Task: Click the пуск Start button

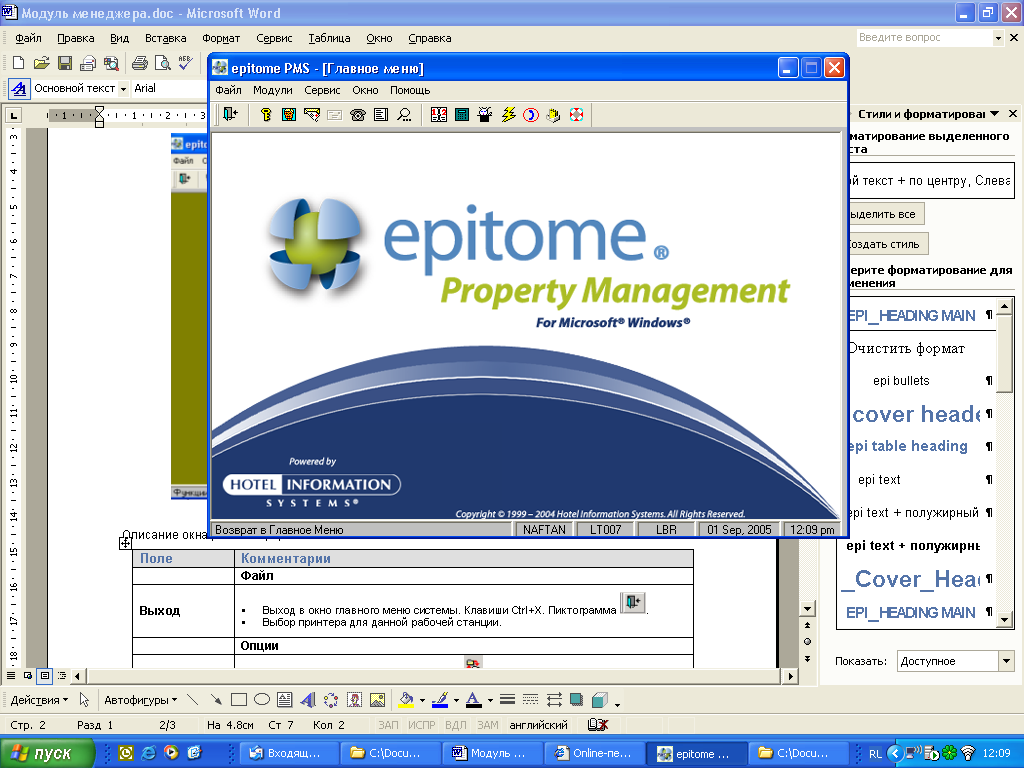Action: [47, 753]
